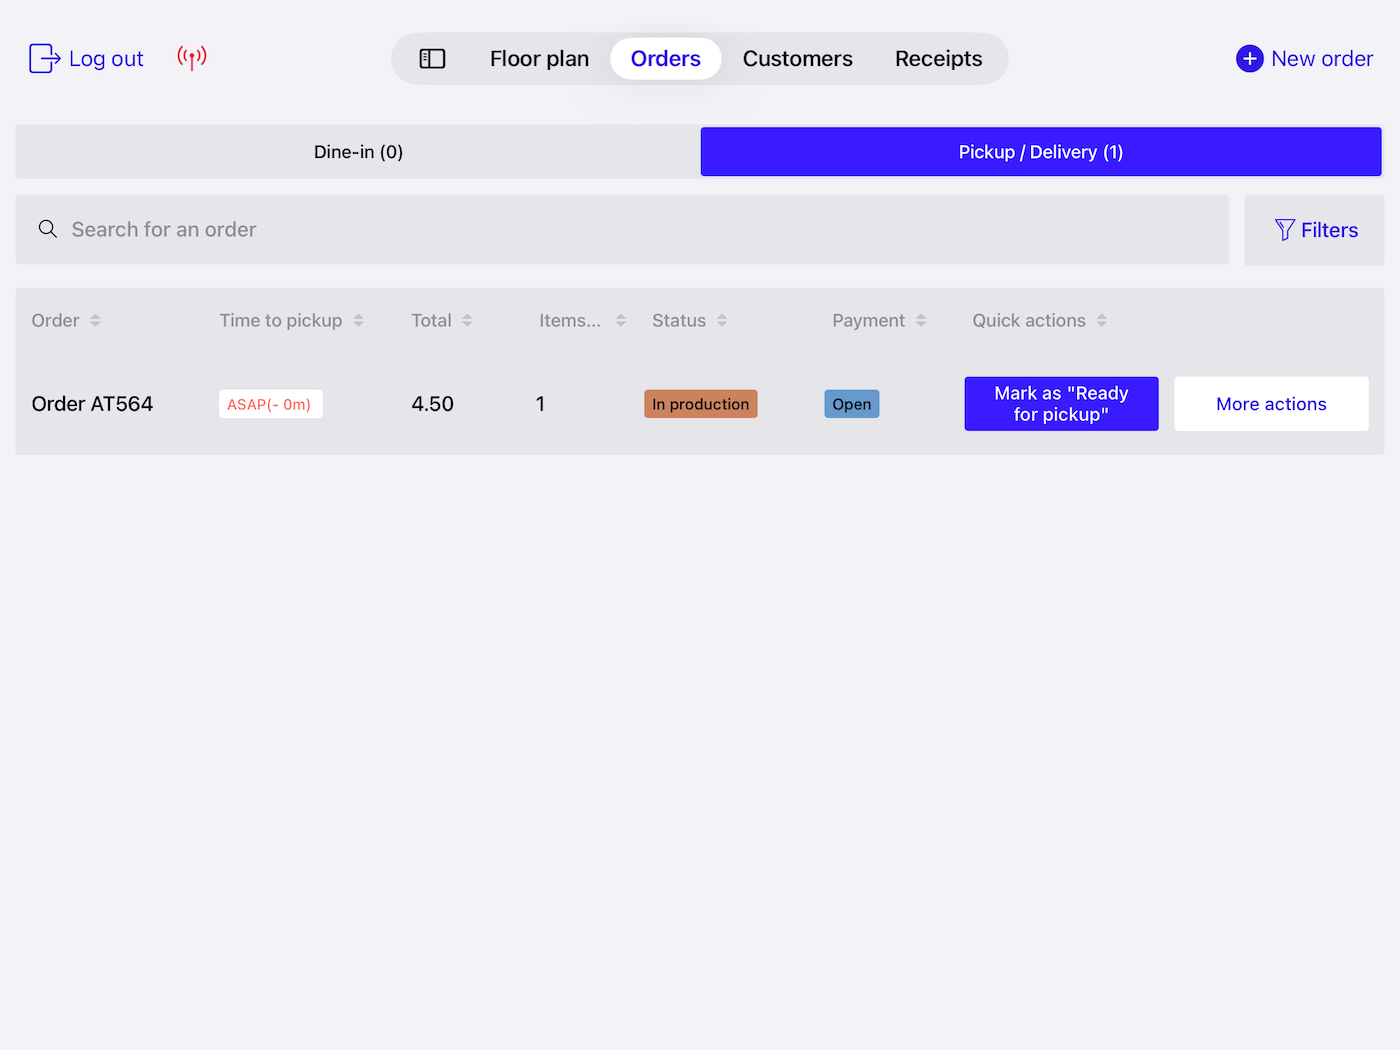Mark order as "Ready for pickup"
The width and height of the screenshot is (1400, 1050).
coord(1061,404)
